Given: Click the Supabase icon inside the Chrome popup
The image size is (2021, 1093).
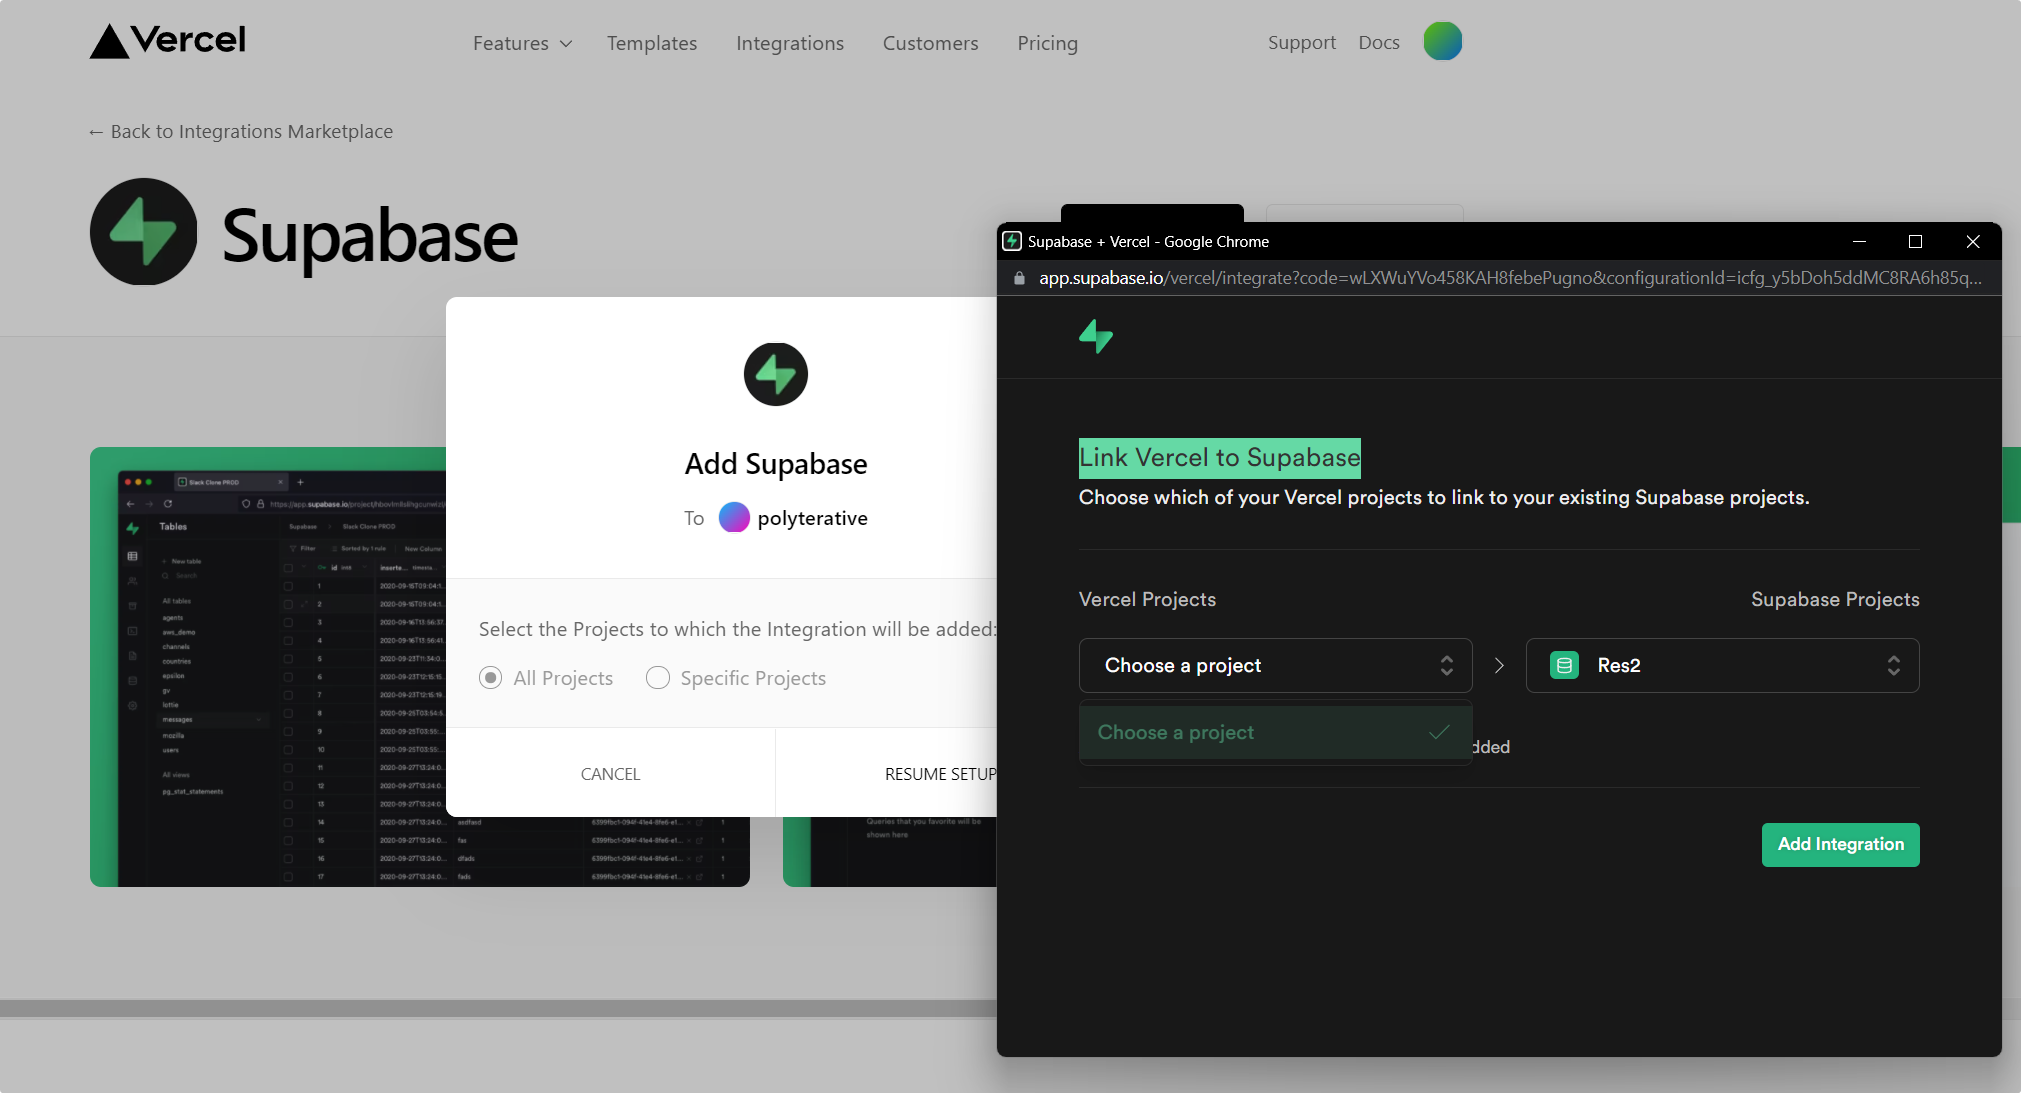Looking at the screenshot, I should click(x=1096, y=337).
